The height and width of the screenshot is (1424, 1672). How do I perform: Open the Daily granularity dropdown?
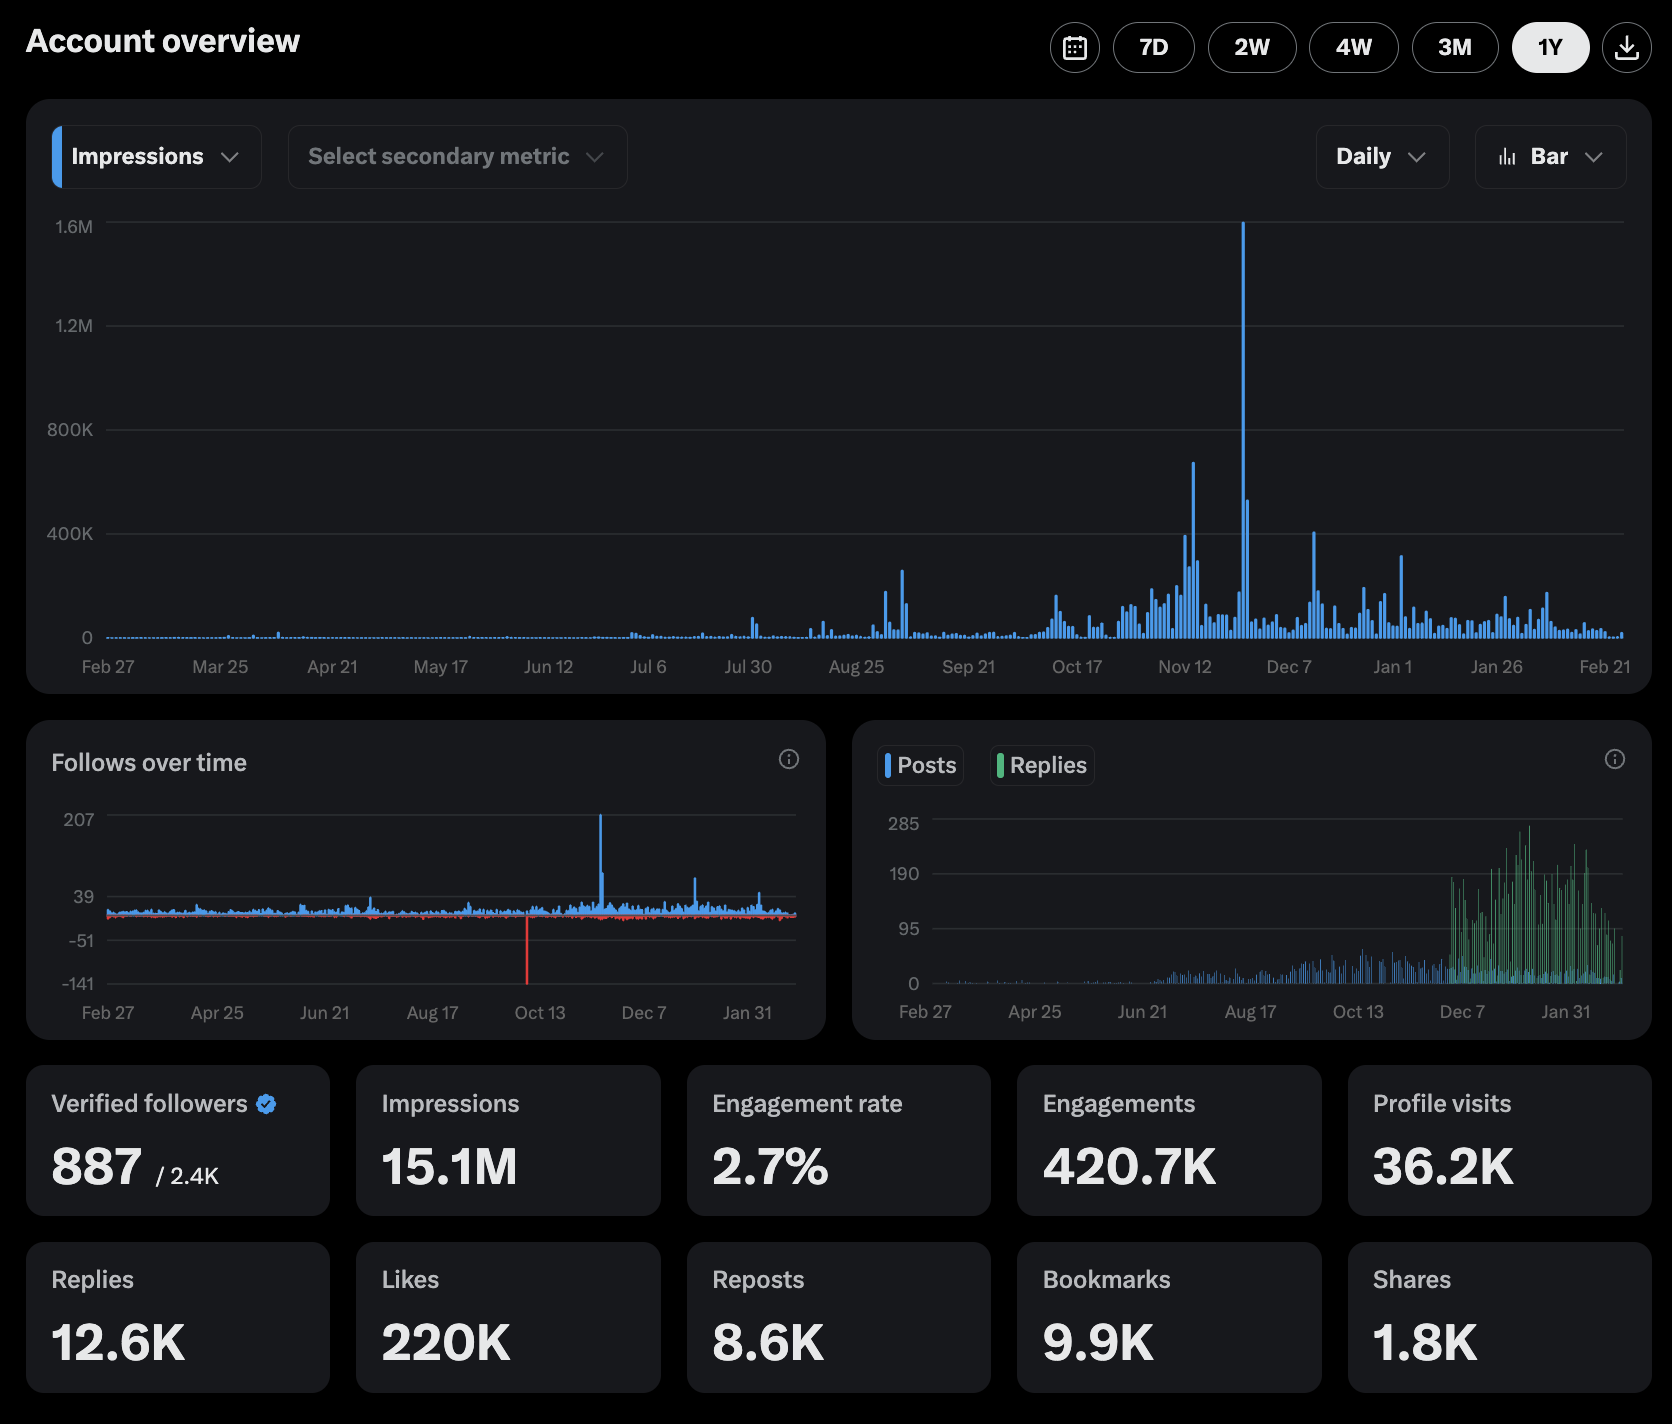click(x=1383, y=157)
